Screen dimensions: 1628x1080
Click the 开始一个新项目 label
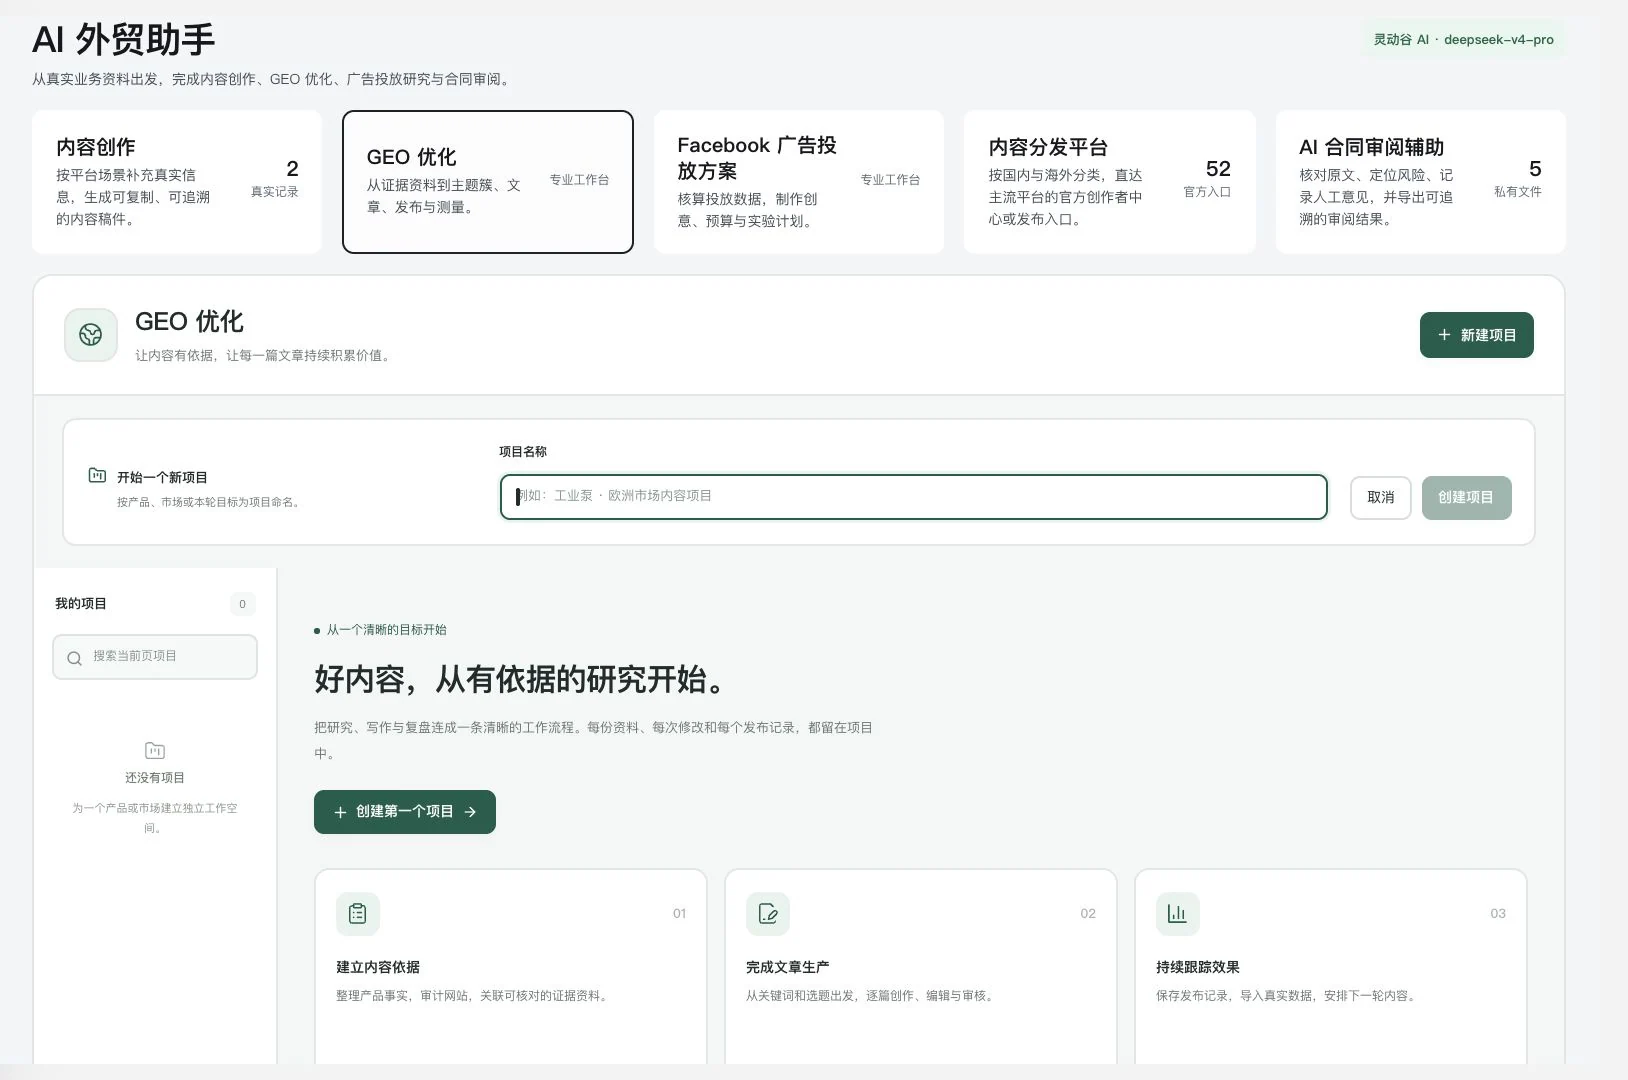pyautogui.click(x=162, y=478)
